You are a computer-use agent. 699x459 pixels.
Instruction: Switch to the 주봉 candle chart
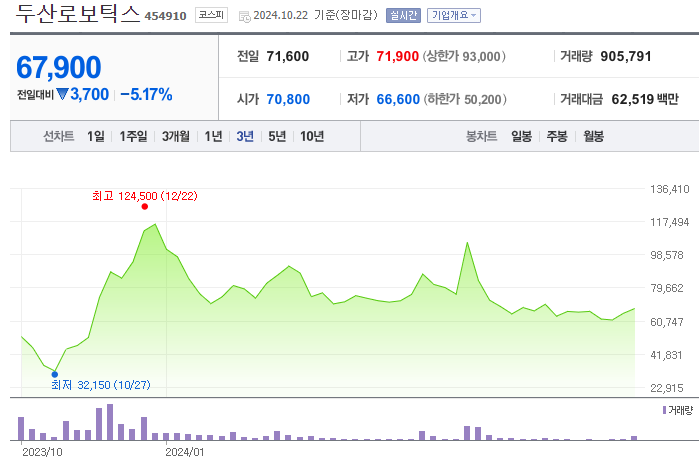[x=557, y=136]
